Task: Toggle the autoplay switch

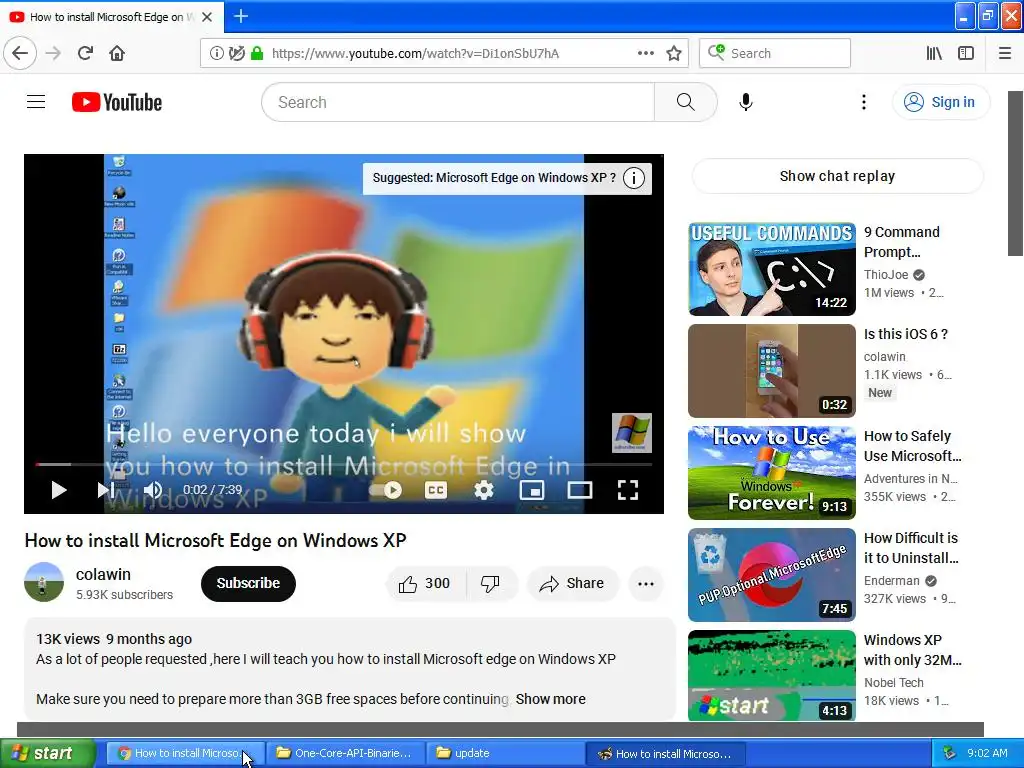Action: tap(386, 490)
